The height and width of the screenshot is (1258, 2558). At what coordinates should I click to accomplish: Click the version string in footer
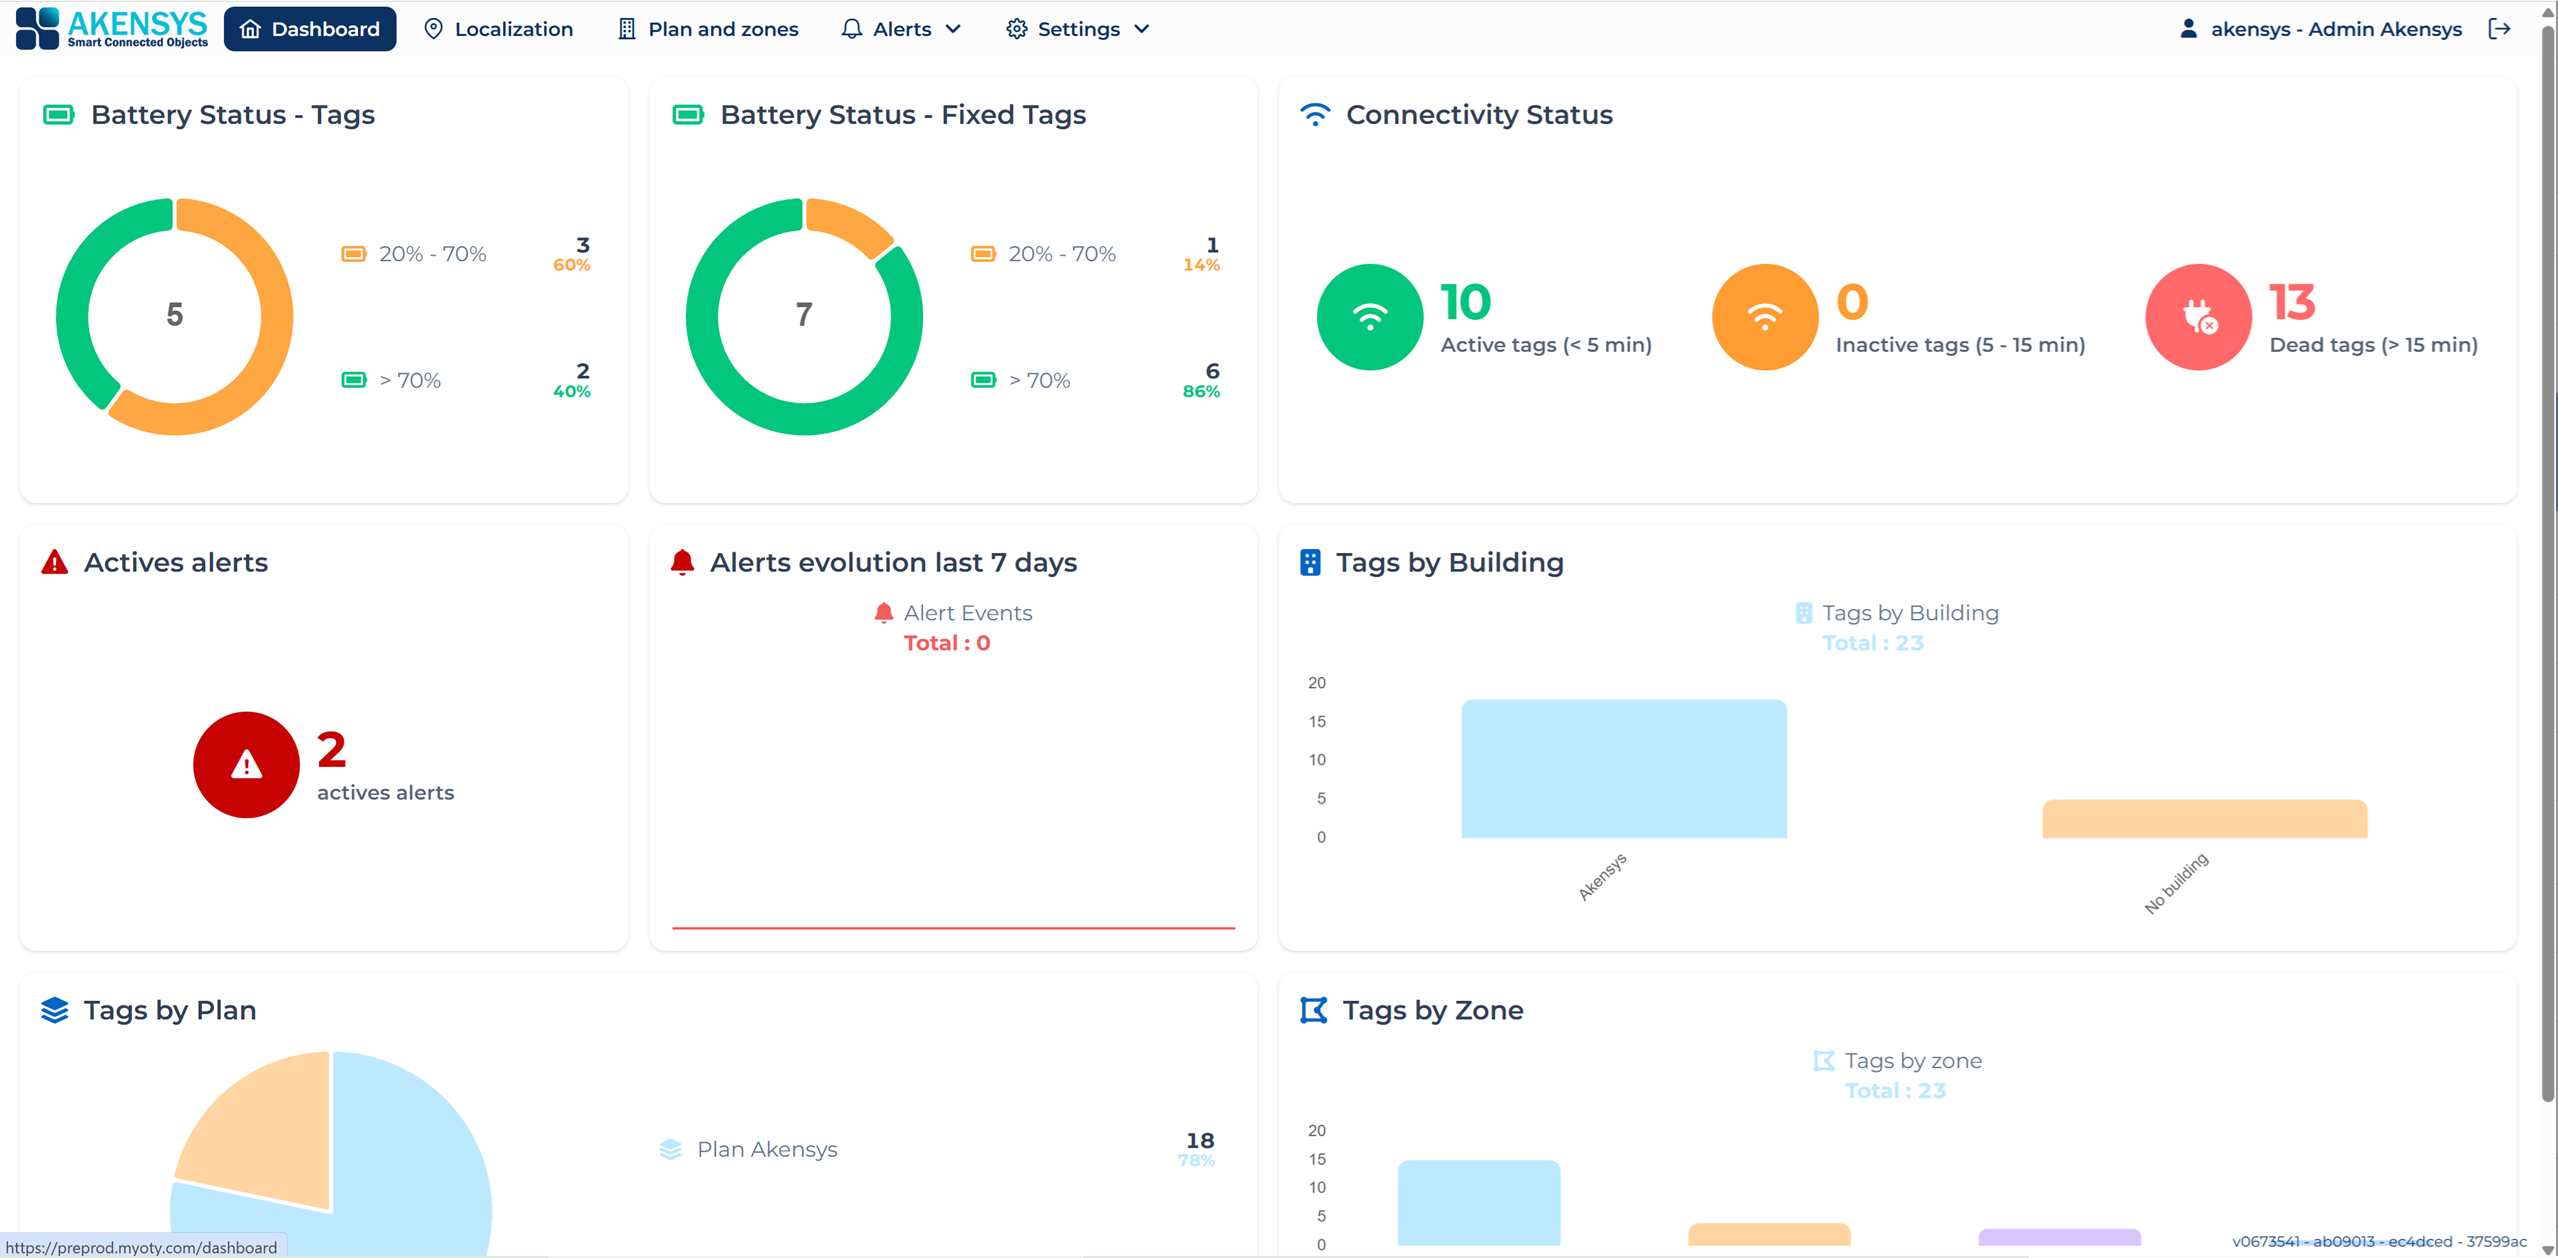coord(2379,1242)
